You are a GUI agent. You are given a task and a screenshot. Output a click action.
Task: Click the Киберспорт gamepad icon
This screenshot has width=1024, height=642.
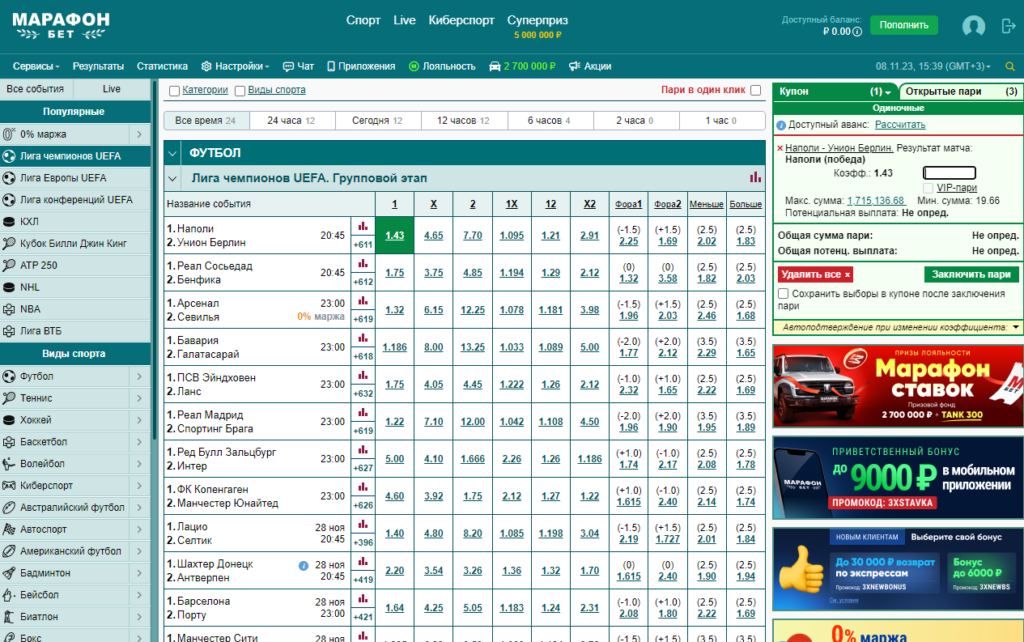coord(9,485)
